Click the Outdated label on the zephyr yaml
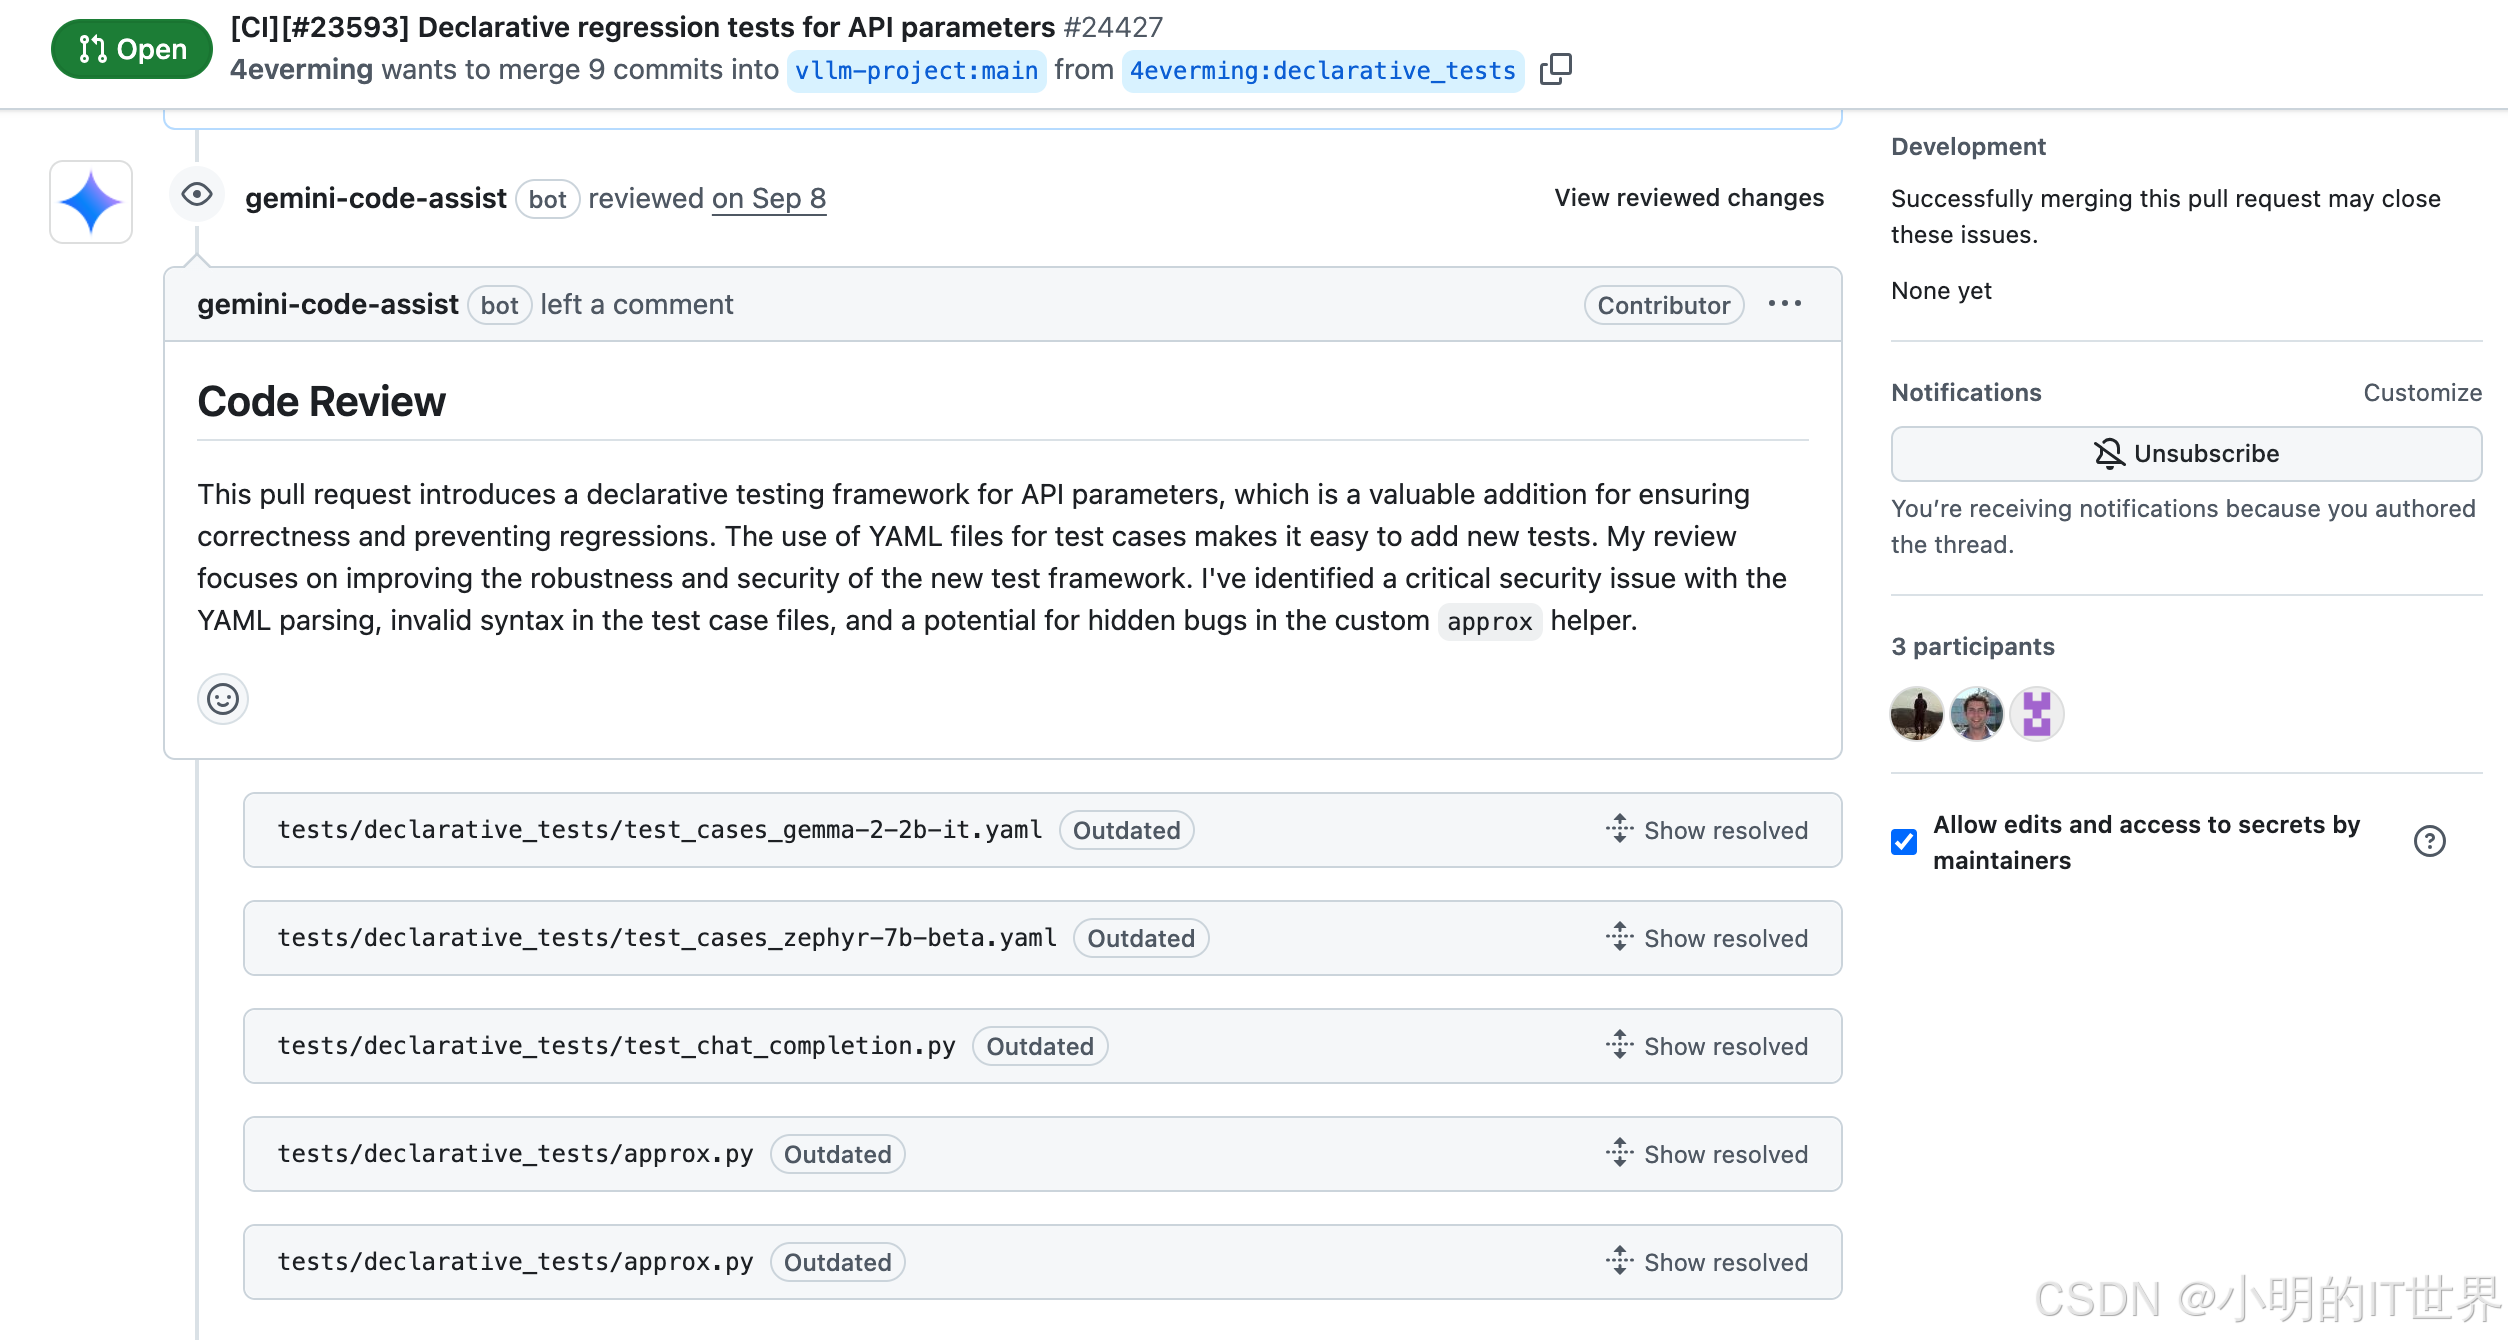The width and height of the screenshot is (2508, 1340). 1141,938
